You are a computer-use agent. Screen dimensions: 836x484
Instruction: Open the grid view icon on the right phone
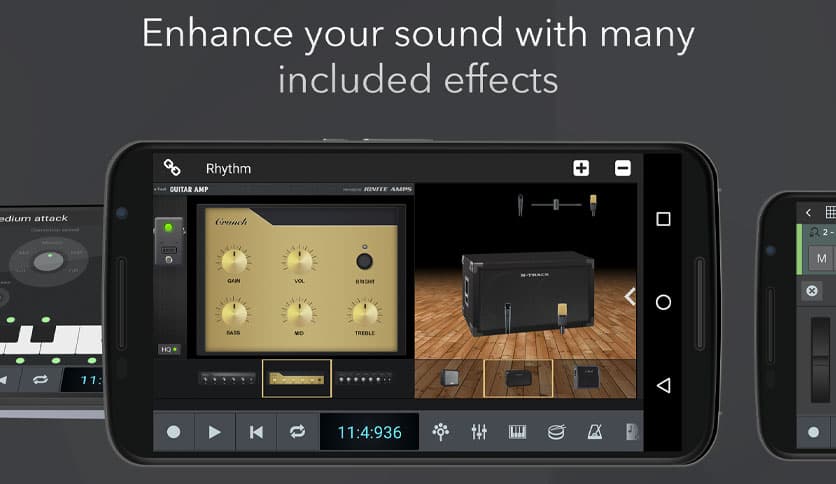pos(831,212)
